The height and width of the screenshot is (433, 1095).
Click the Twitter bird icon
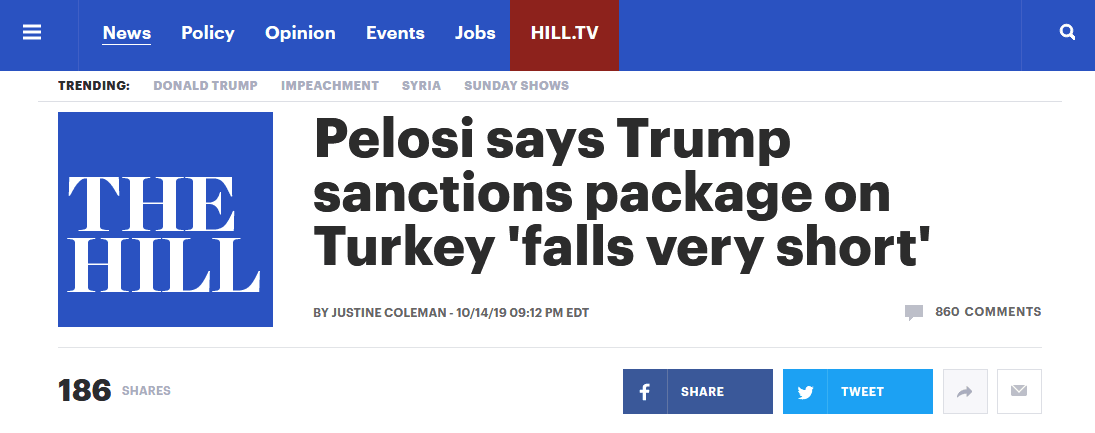coord(805,392)
